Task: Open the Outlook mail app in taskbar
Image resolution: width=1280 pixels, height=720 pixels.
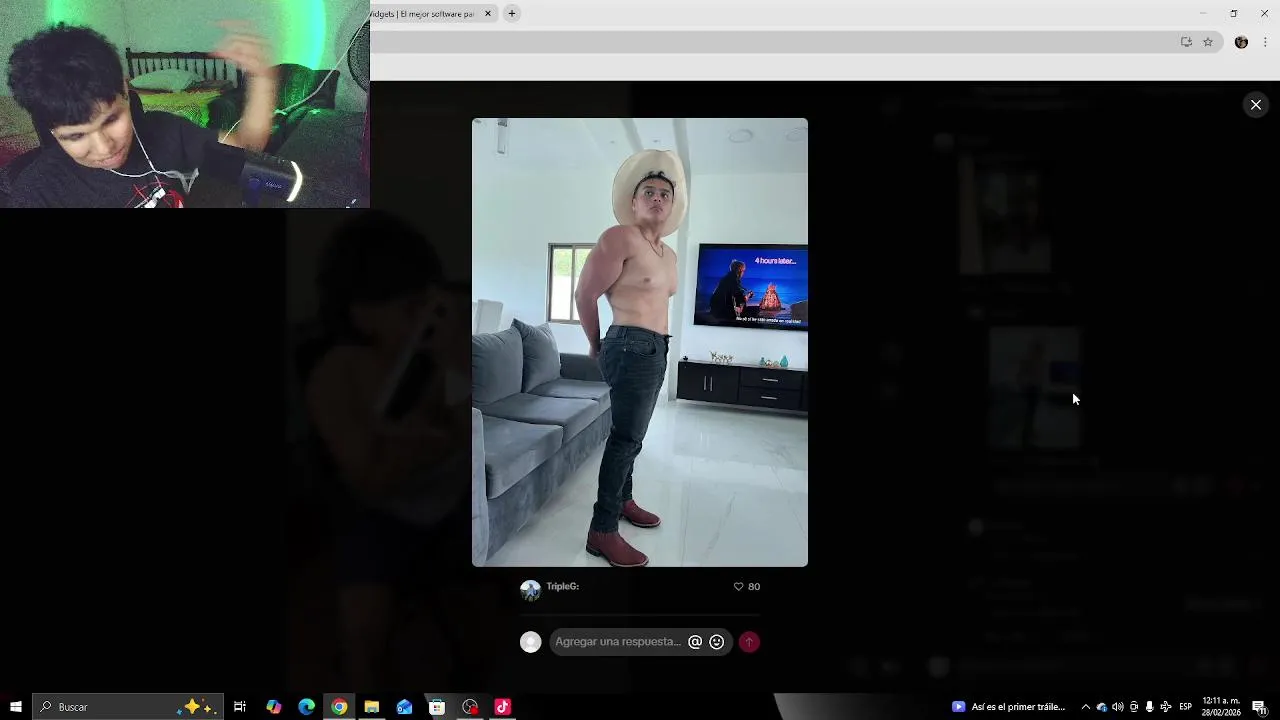Action: pos(404,707)
